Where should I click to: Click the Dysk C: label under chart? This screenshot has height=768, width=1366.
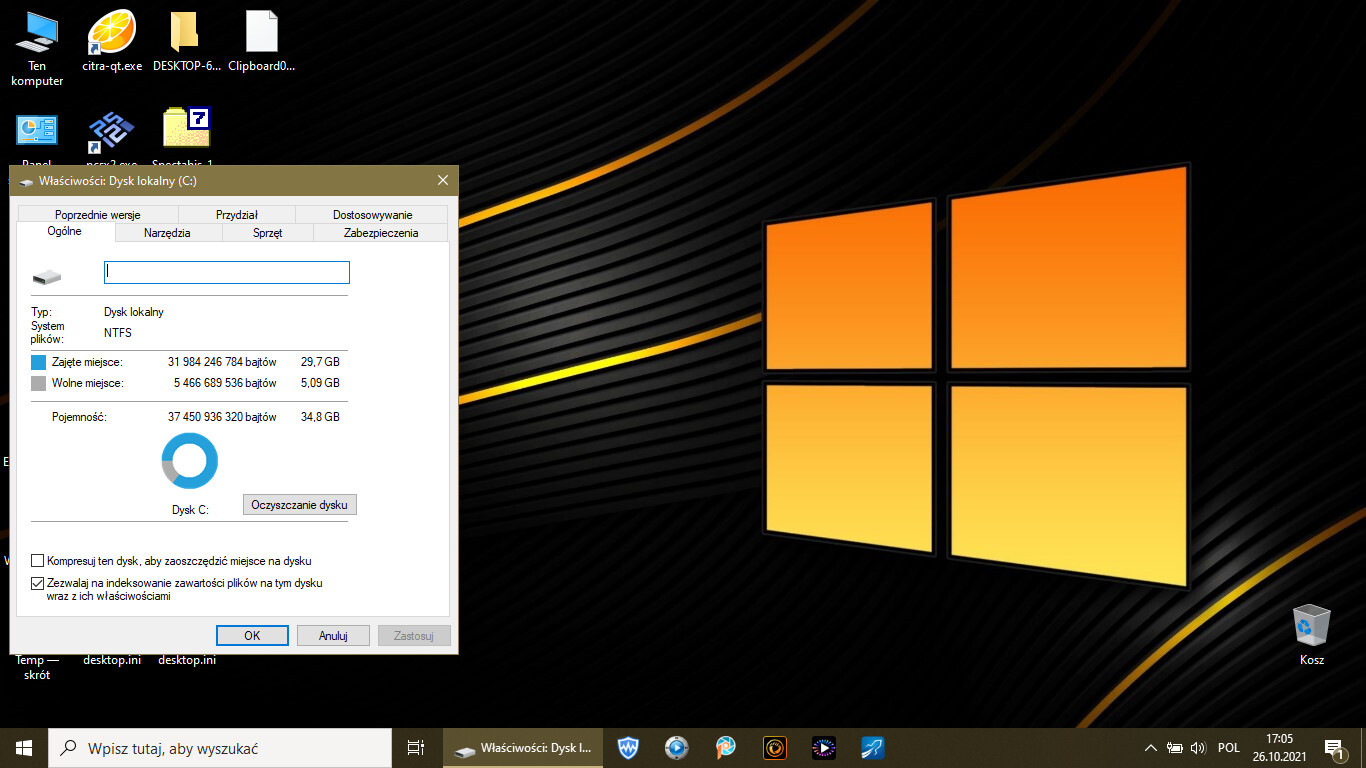[190, 510]
